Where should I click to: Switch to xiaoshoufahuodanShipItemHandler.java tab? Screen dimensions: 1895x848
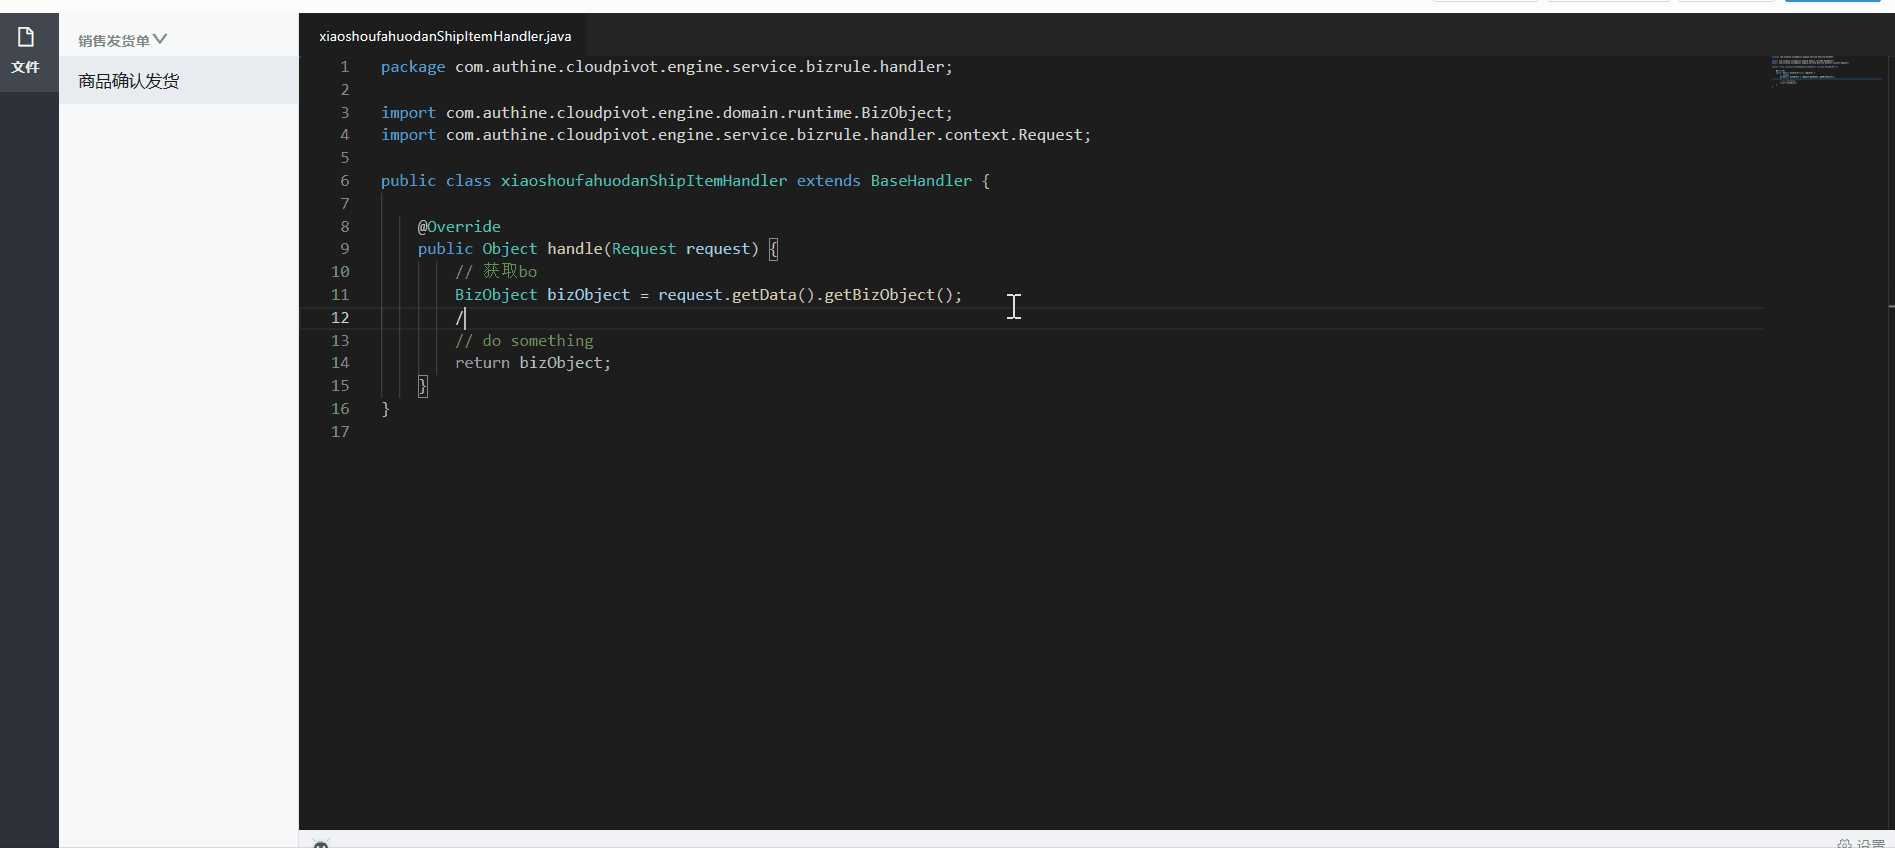tap(445, 36)
